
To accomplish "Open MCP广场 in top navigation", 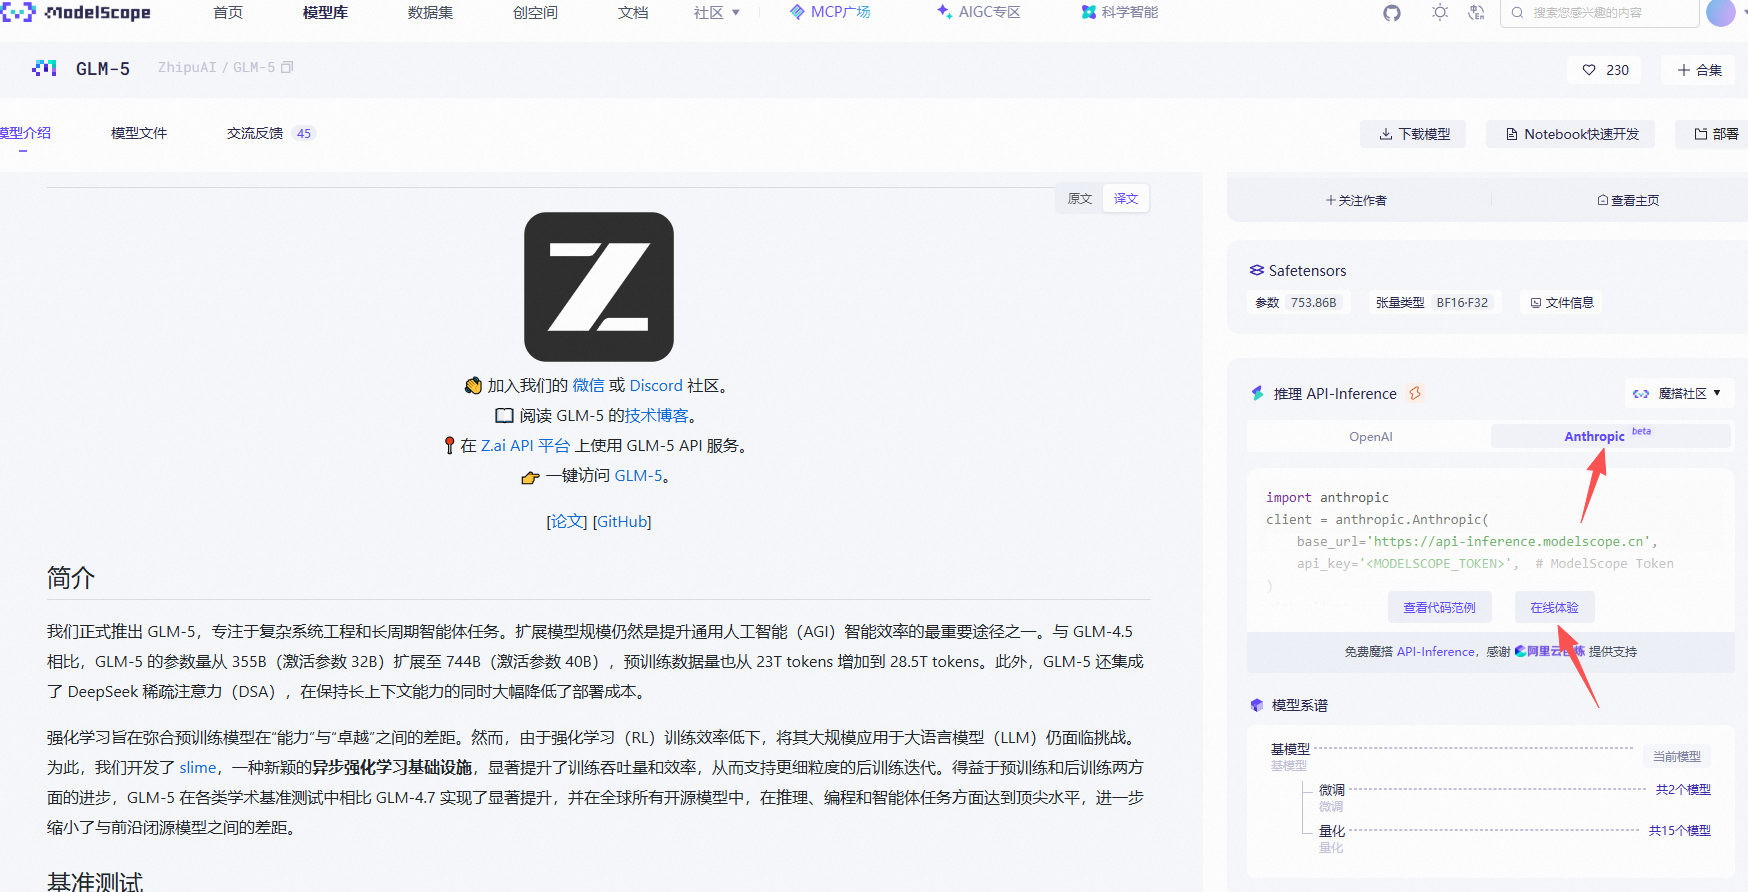I will 830,12.
